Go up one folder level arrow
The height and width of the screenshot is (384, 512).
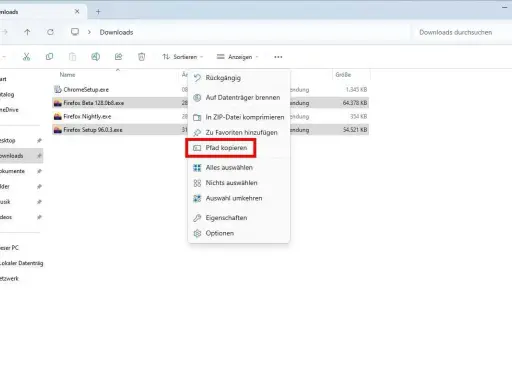[27, 32]
